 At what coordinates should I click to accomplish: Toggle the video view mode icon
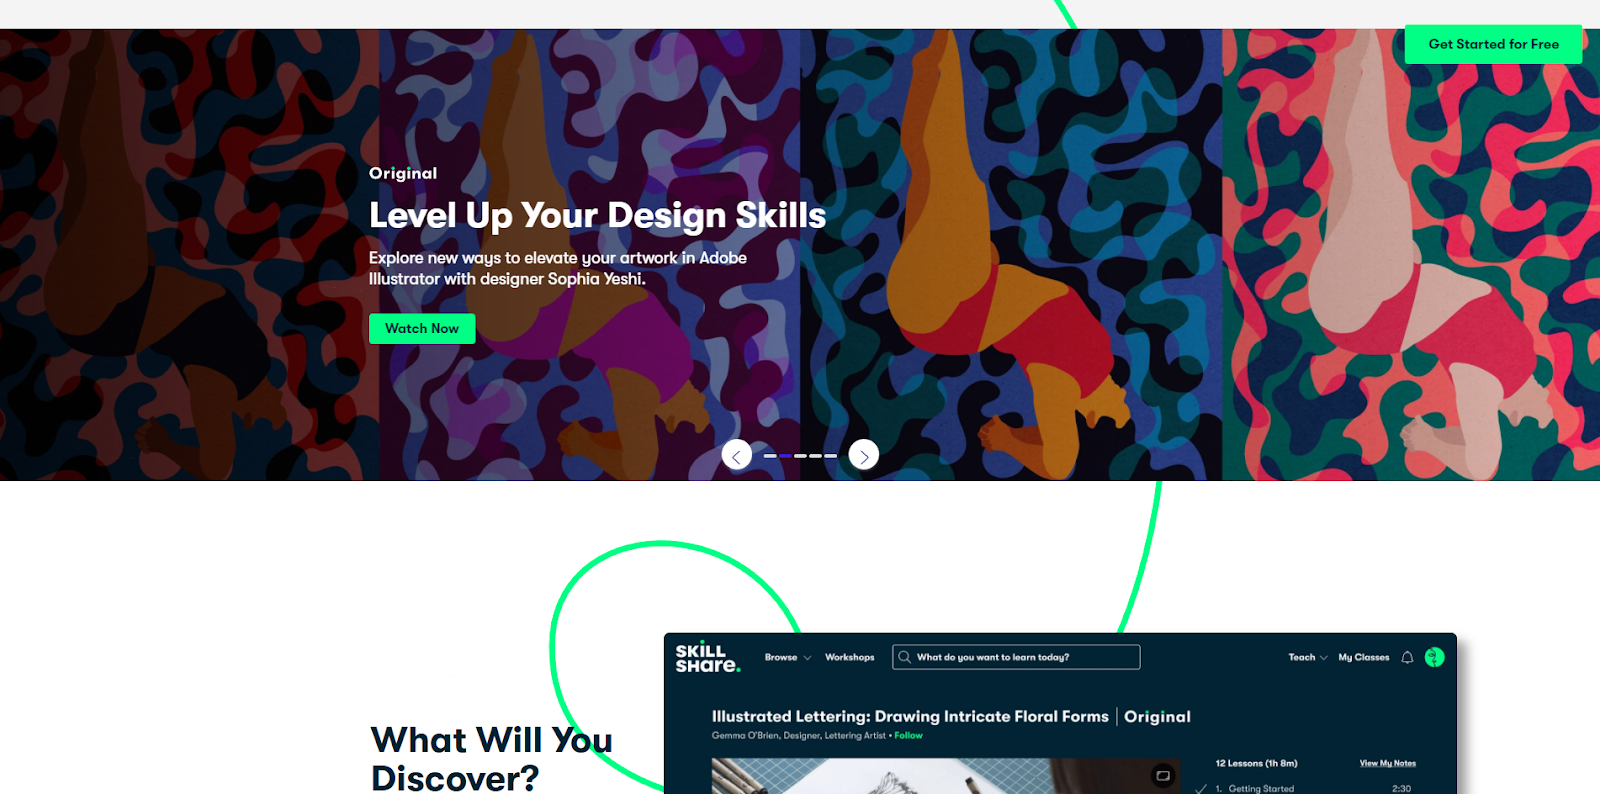pyautogui.click(x=1163, y=775)
